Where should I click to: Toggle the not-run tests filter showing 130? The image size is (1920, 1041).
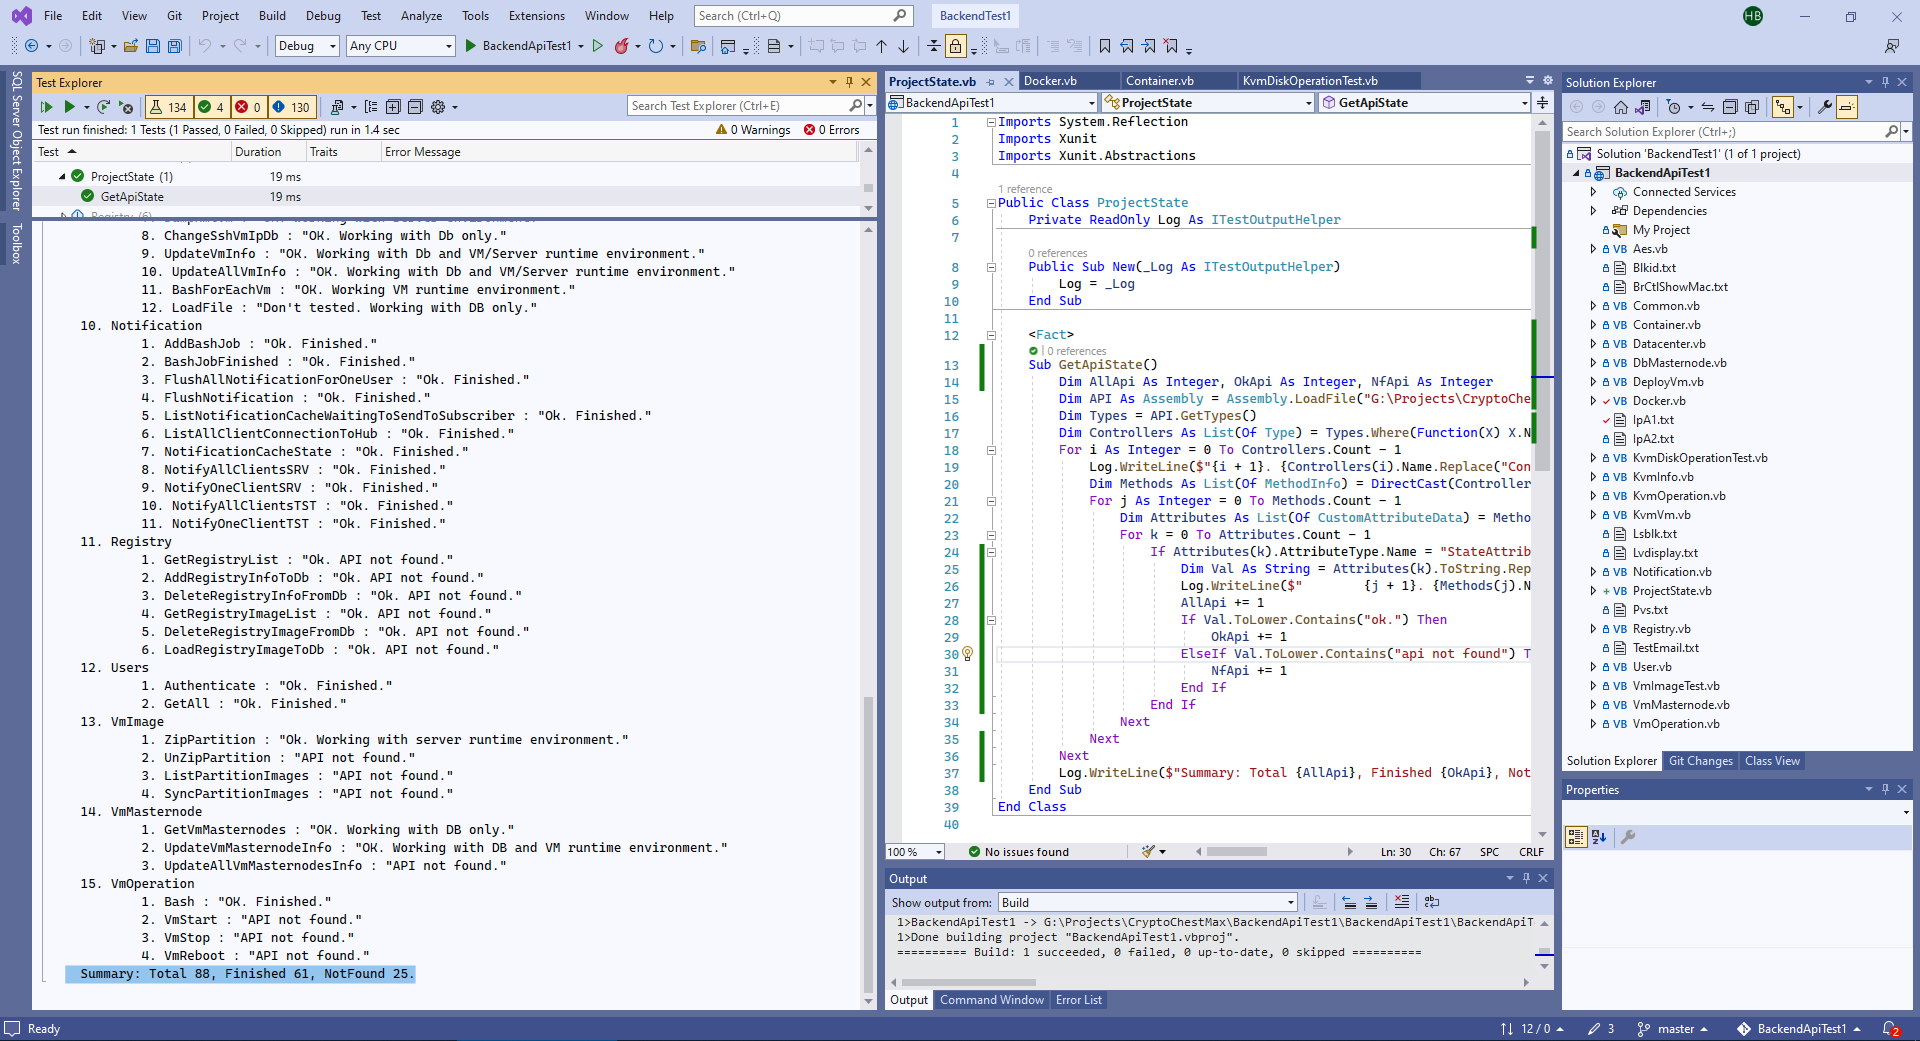(291, 107)
